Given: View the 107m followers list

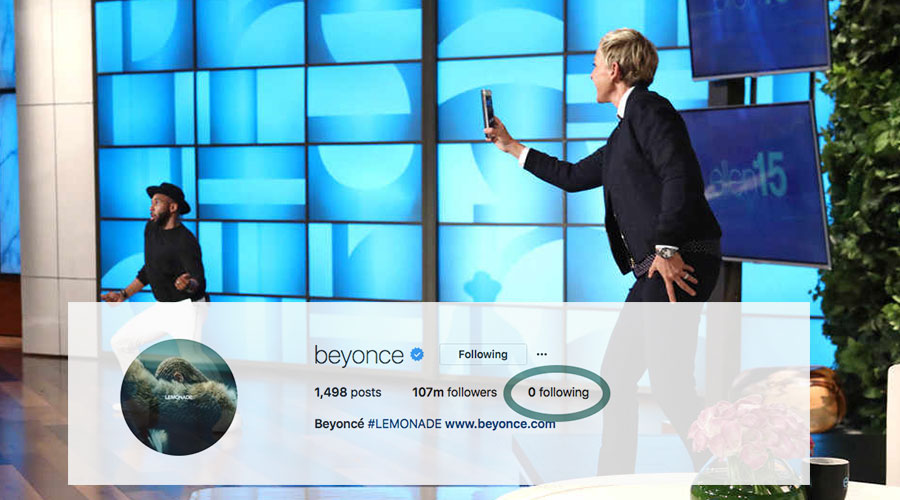Looking at the screenshot, I should pyautogui.click(x=454, y=393).
